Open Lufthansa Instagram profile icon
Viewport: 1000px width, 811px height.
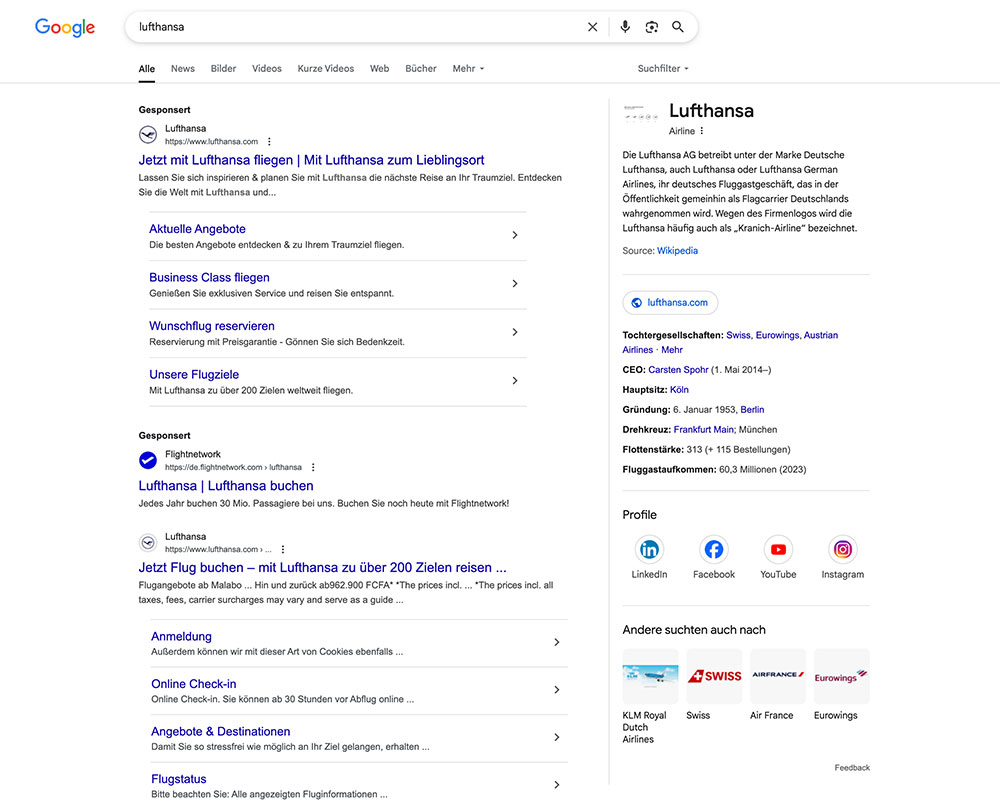[842, 550]
